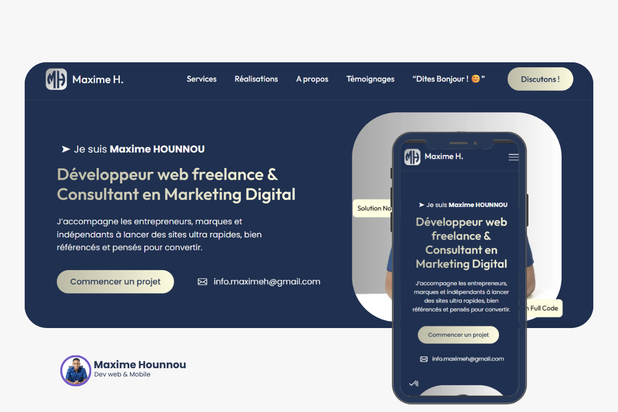Click the phone's Marketing Digital heading
This screenshot has height=412, width=618.
pyautogui.click(x=462, y=264)
